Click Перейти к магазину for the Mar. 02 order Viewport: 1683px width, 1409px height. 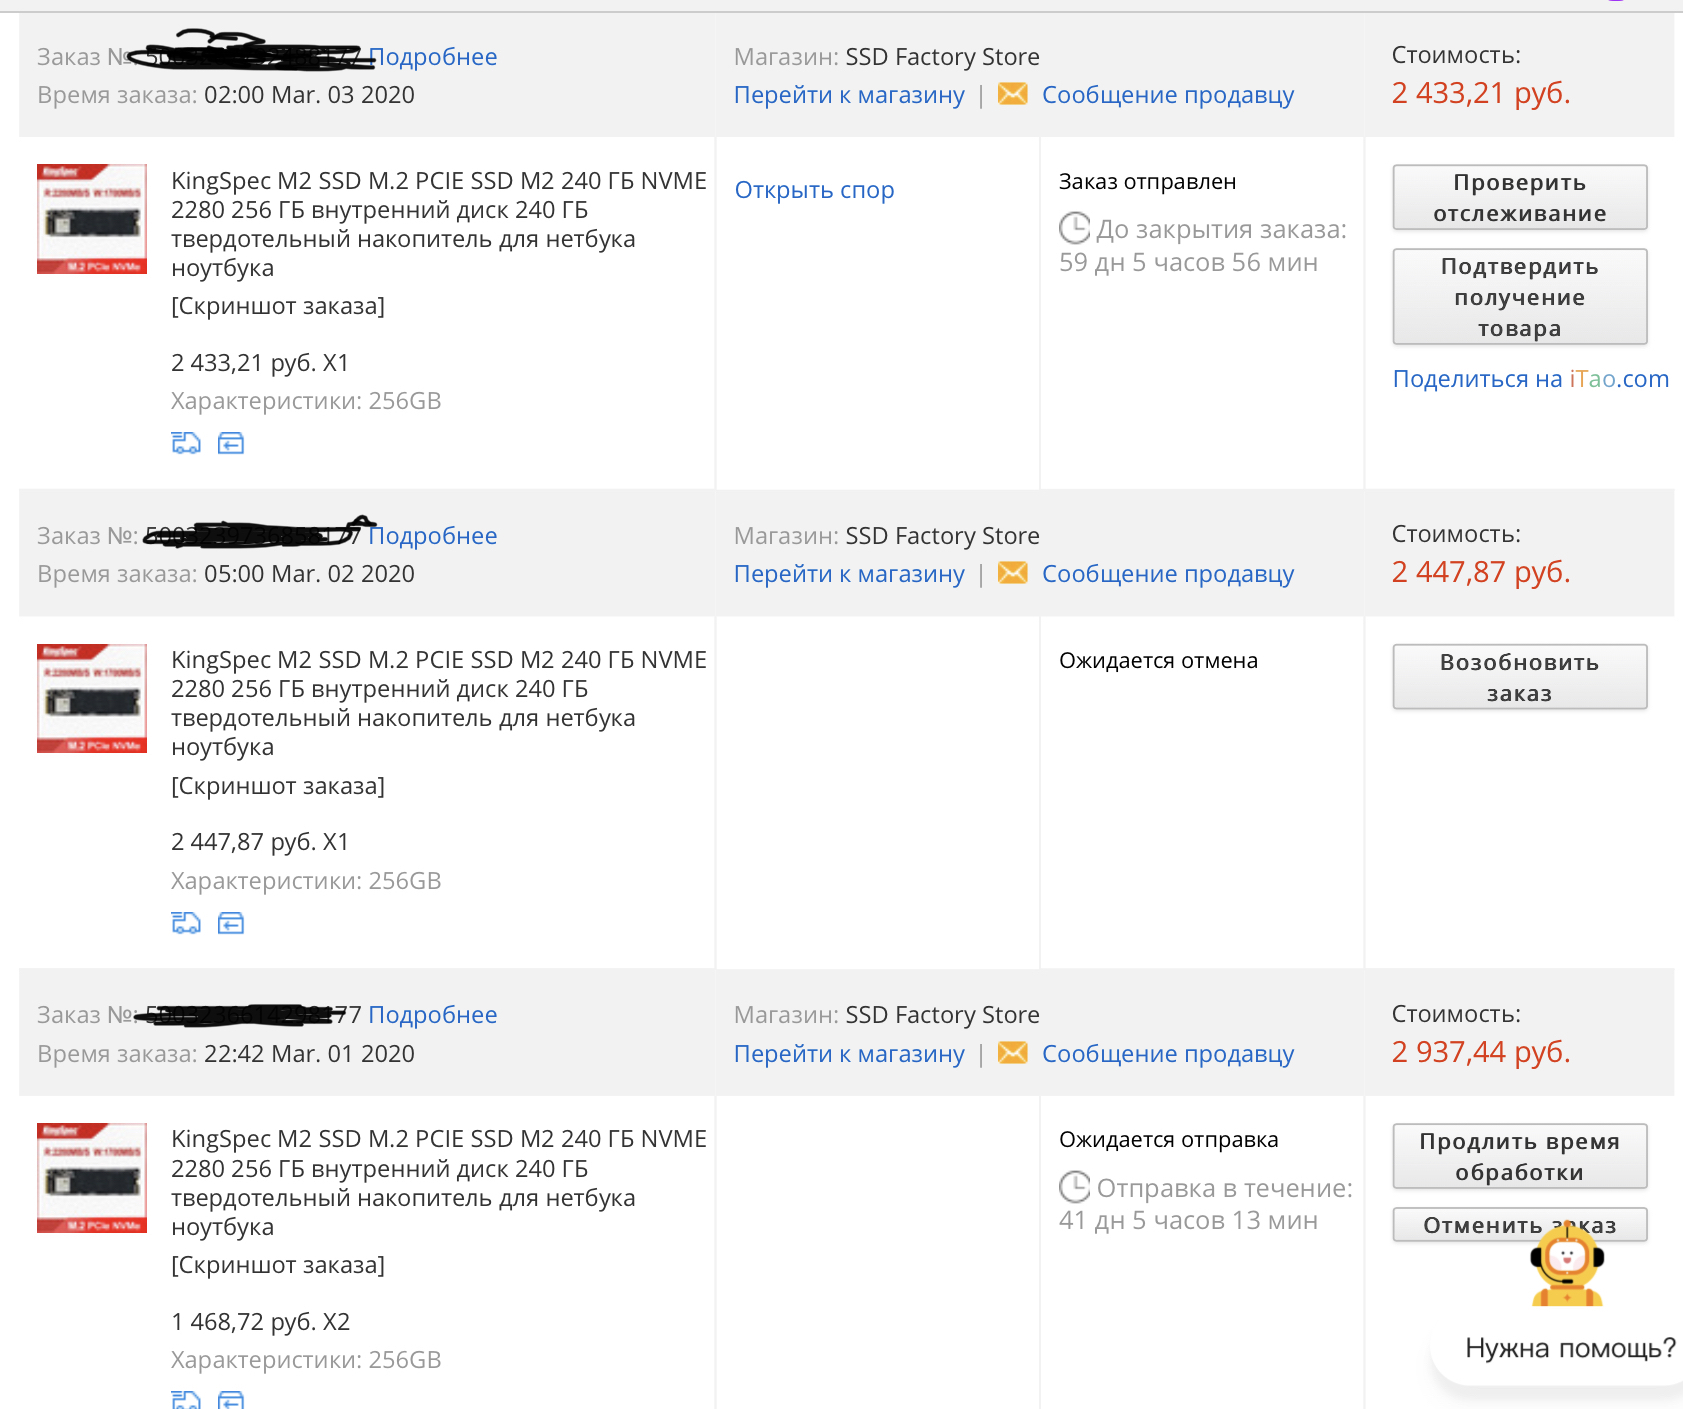tap(849, 574)
